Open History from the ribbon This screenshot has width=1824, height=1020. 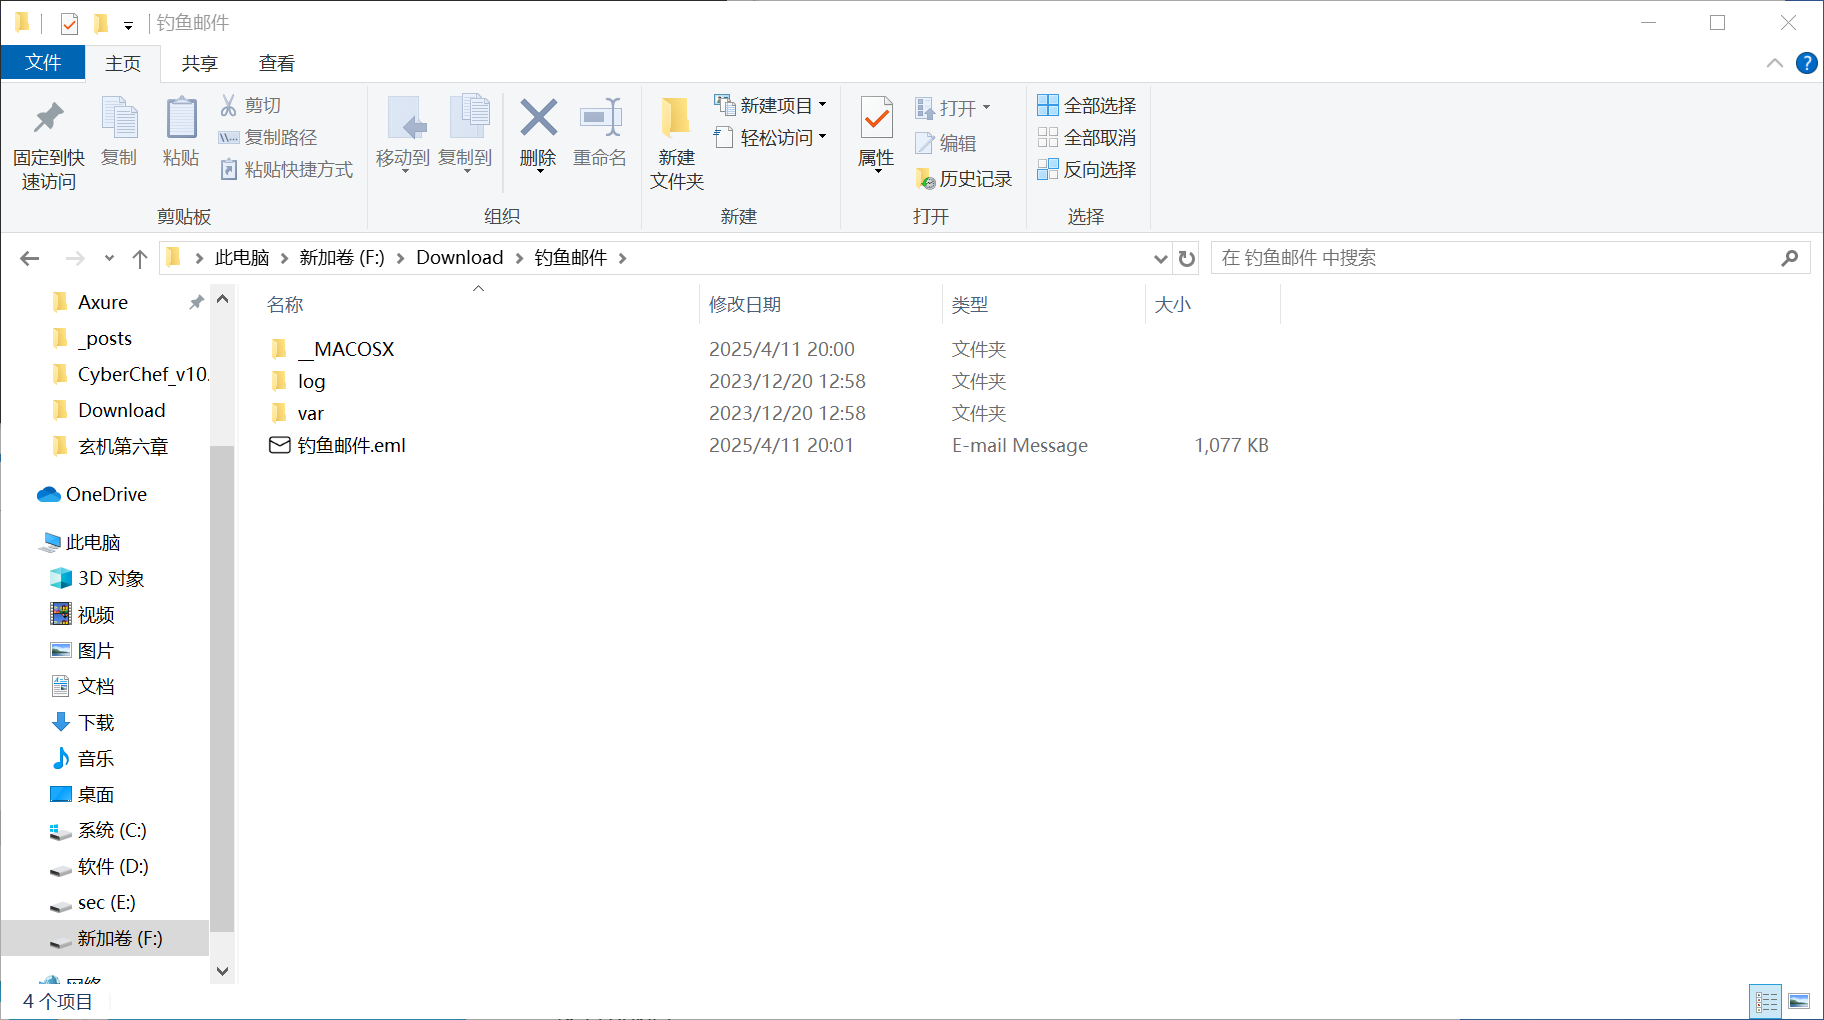tap(964, 179)
